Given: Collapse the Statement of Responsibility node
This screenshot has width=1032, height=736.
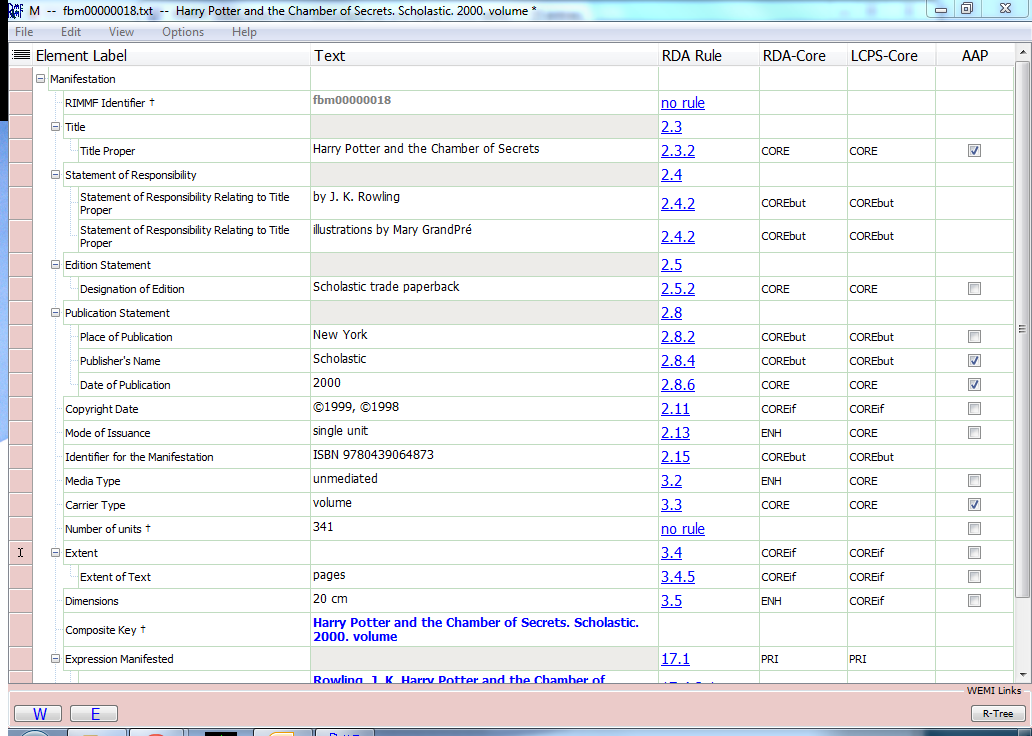Looking at the screenshot, I should (56, 174).
